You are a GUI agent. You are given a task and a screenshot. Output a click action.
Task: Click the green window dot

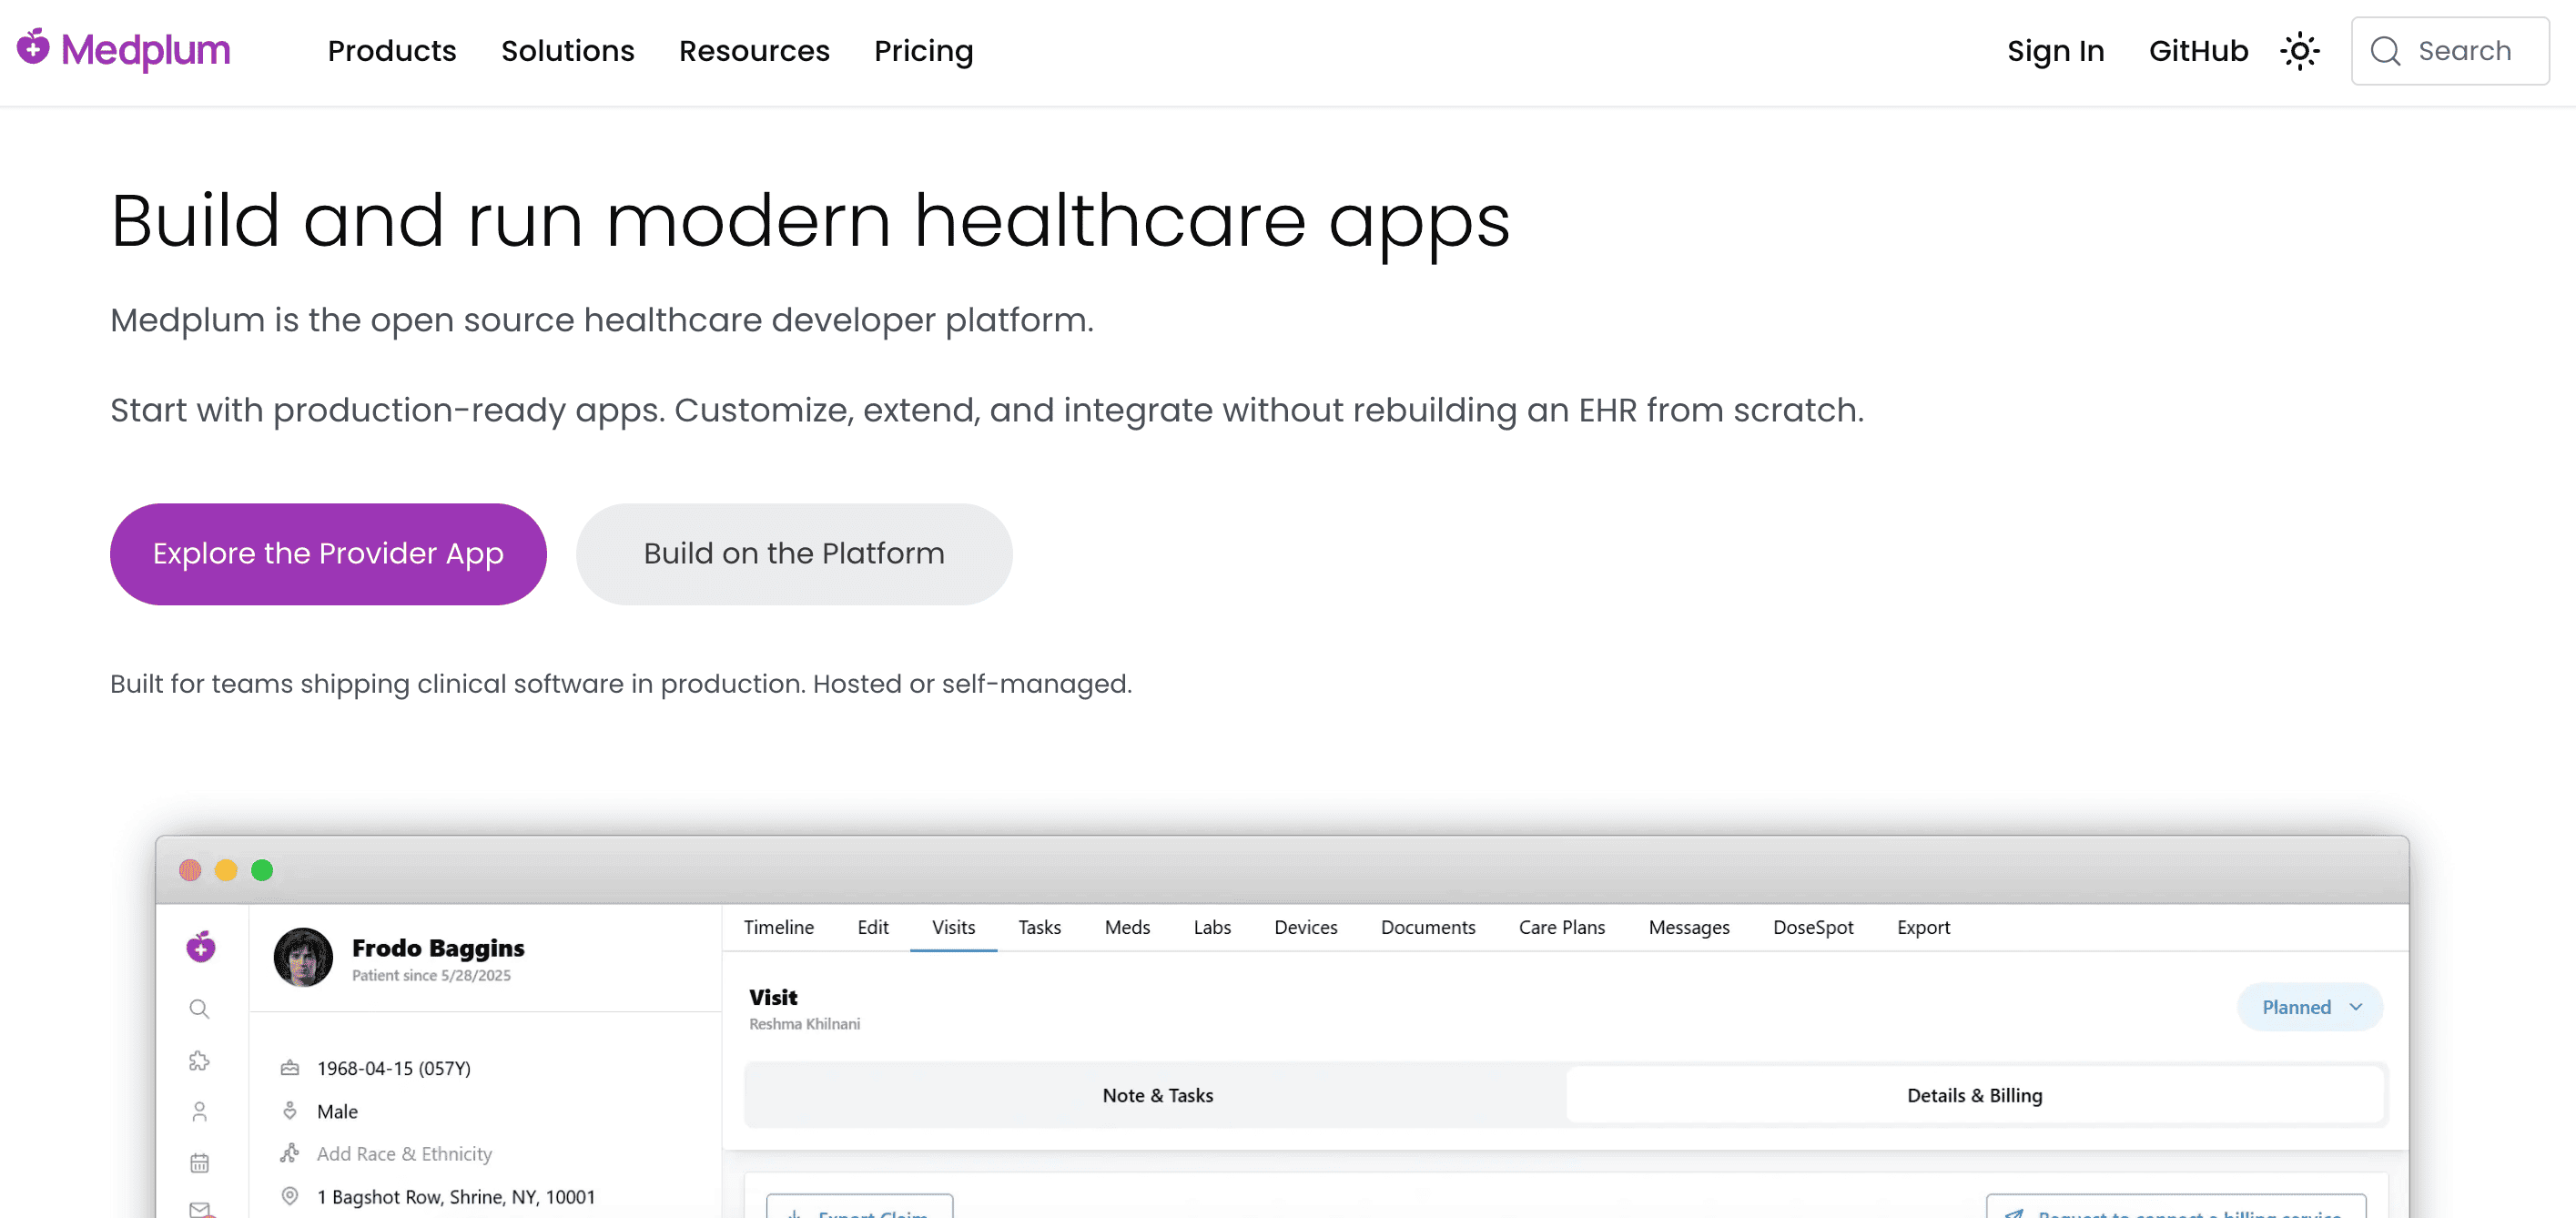262,870
